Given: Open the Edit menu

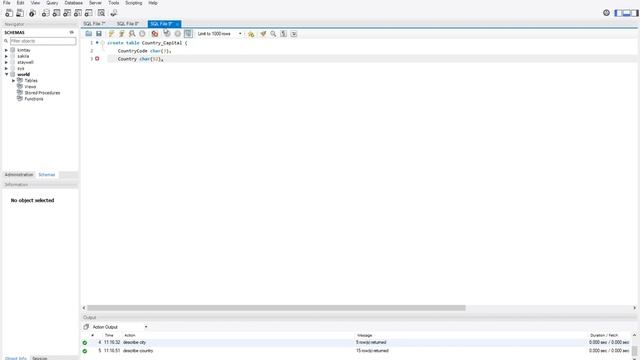Looking at the screenshot, I should (20, 3).
